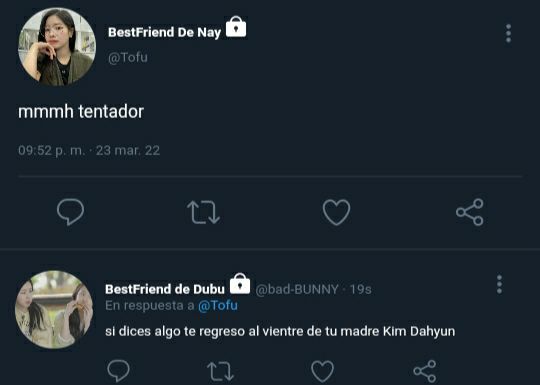This screenshot has width=540, height=385.
Task: Share the 'mmmh tentador' tweet
Action: [470, 212]
